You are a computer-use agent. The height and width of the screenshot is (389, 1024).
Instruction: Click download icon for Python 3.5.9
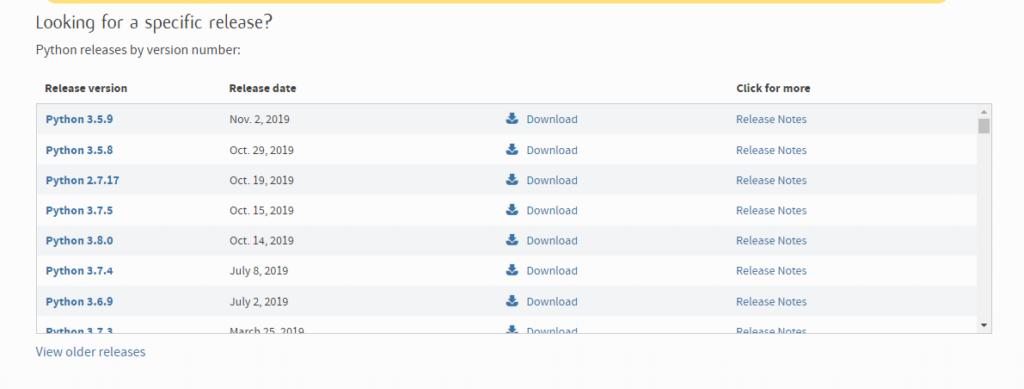512,119
